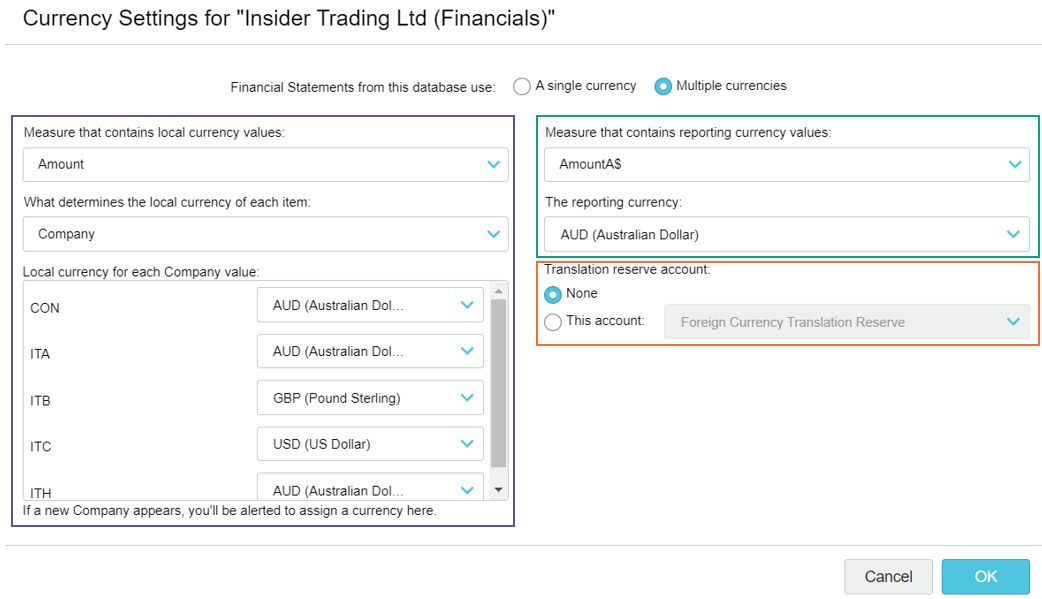Open ITC's 'USD (US Dollar)' currency dropdown
This screenshot has width=1042, height=599.
coord(370,444)
